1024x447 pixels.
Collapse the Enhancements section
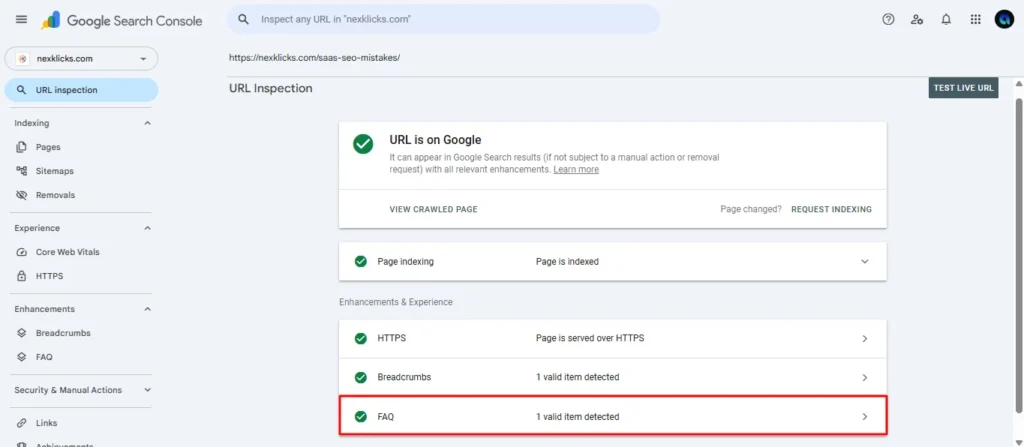point(148,309)
